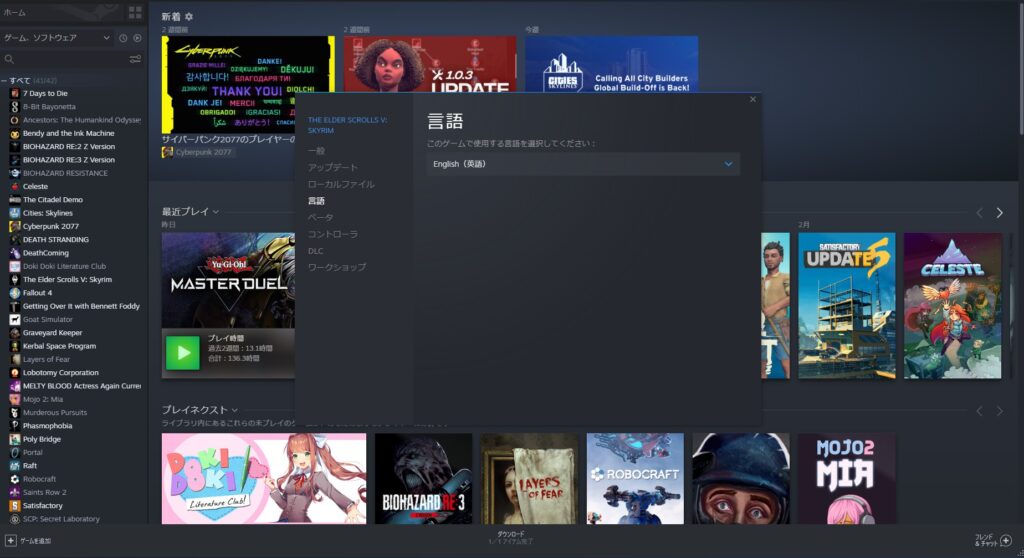Select Getting Over It with Bennett Foddy
1024x558 pixels.
point(81,306)
